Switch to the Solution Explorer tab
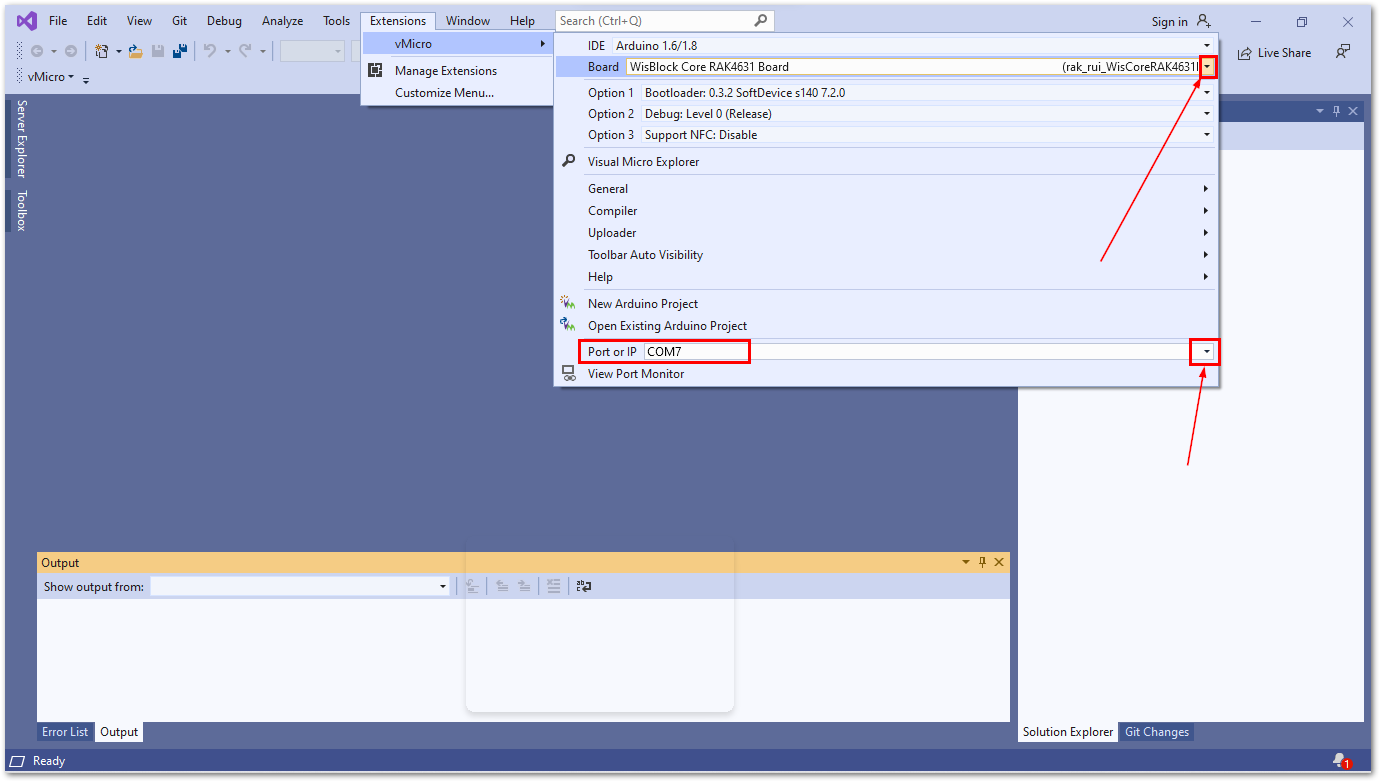Image resolution: width=1380 pixels, height=782 pixels. click(x=1068, y=732)
